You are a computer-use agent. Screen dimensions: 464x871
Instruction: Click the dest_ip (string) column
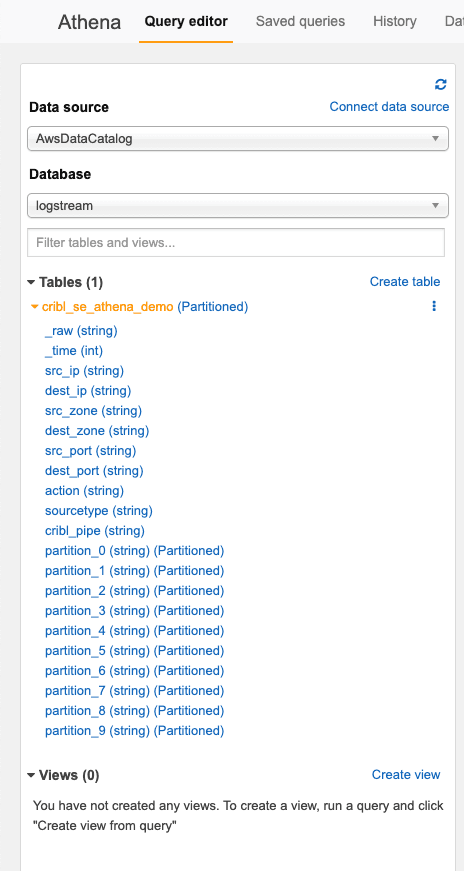tap(88, 391)
